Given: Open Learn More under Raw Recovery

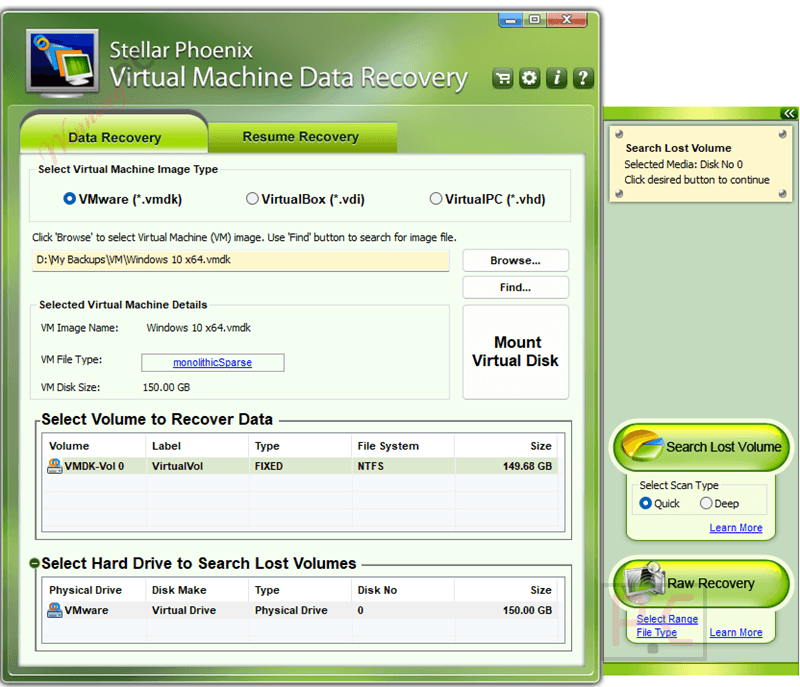Looking at the screenshot, I should 736,632.
